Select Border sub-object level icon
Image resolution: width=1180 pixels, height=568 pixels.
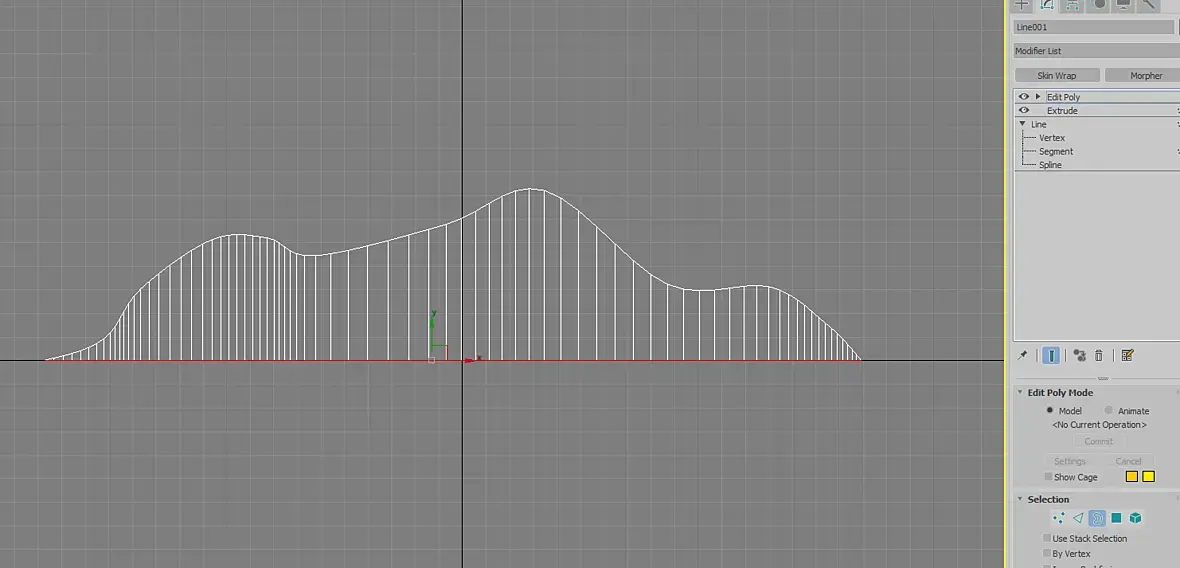(1097, 518)
